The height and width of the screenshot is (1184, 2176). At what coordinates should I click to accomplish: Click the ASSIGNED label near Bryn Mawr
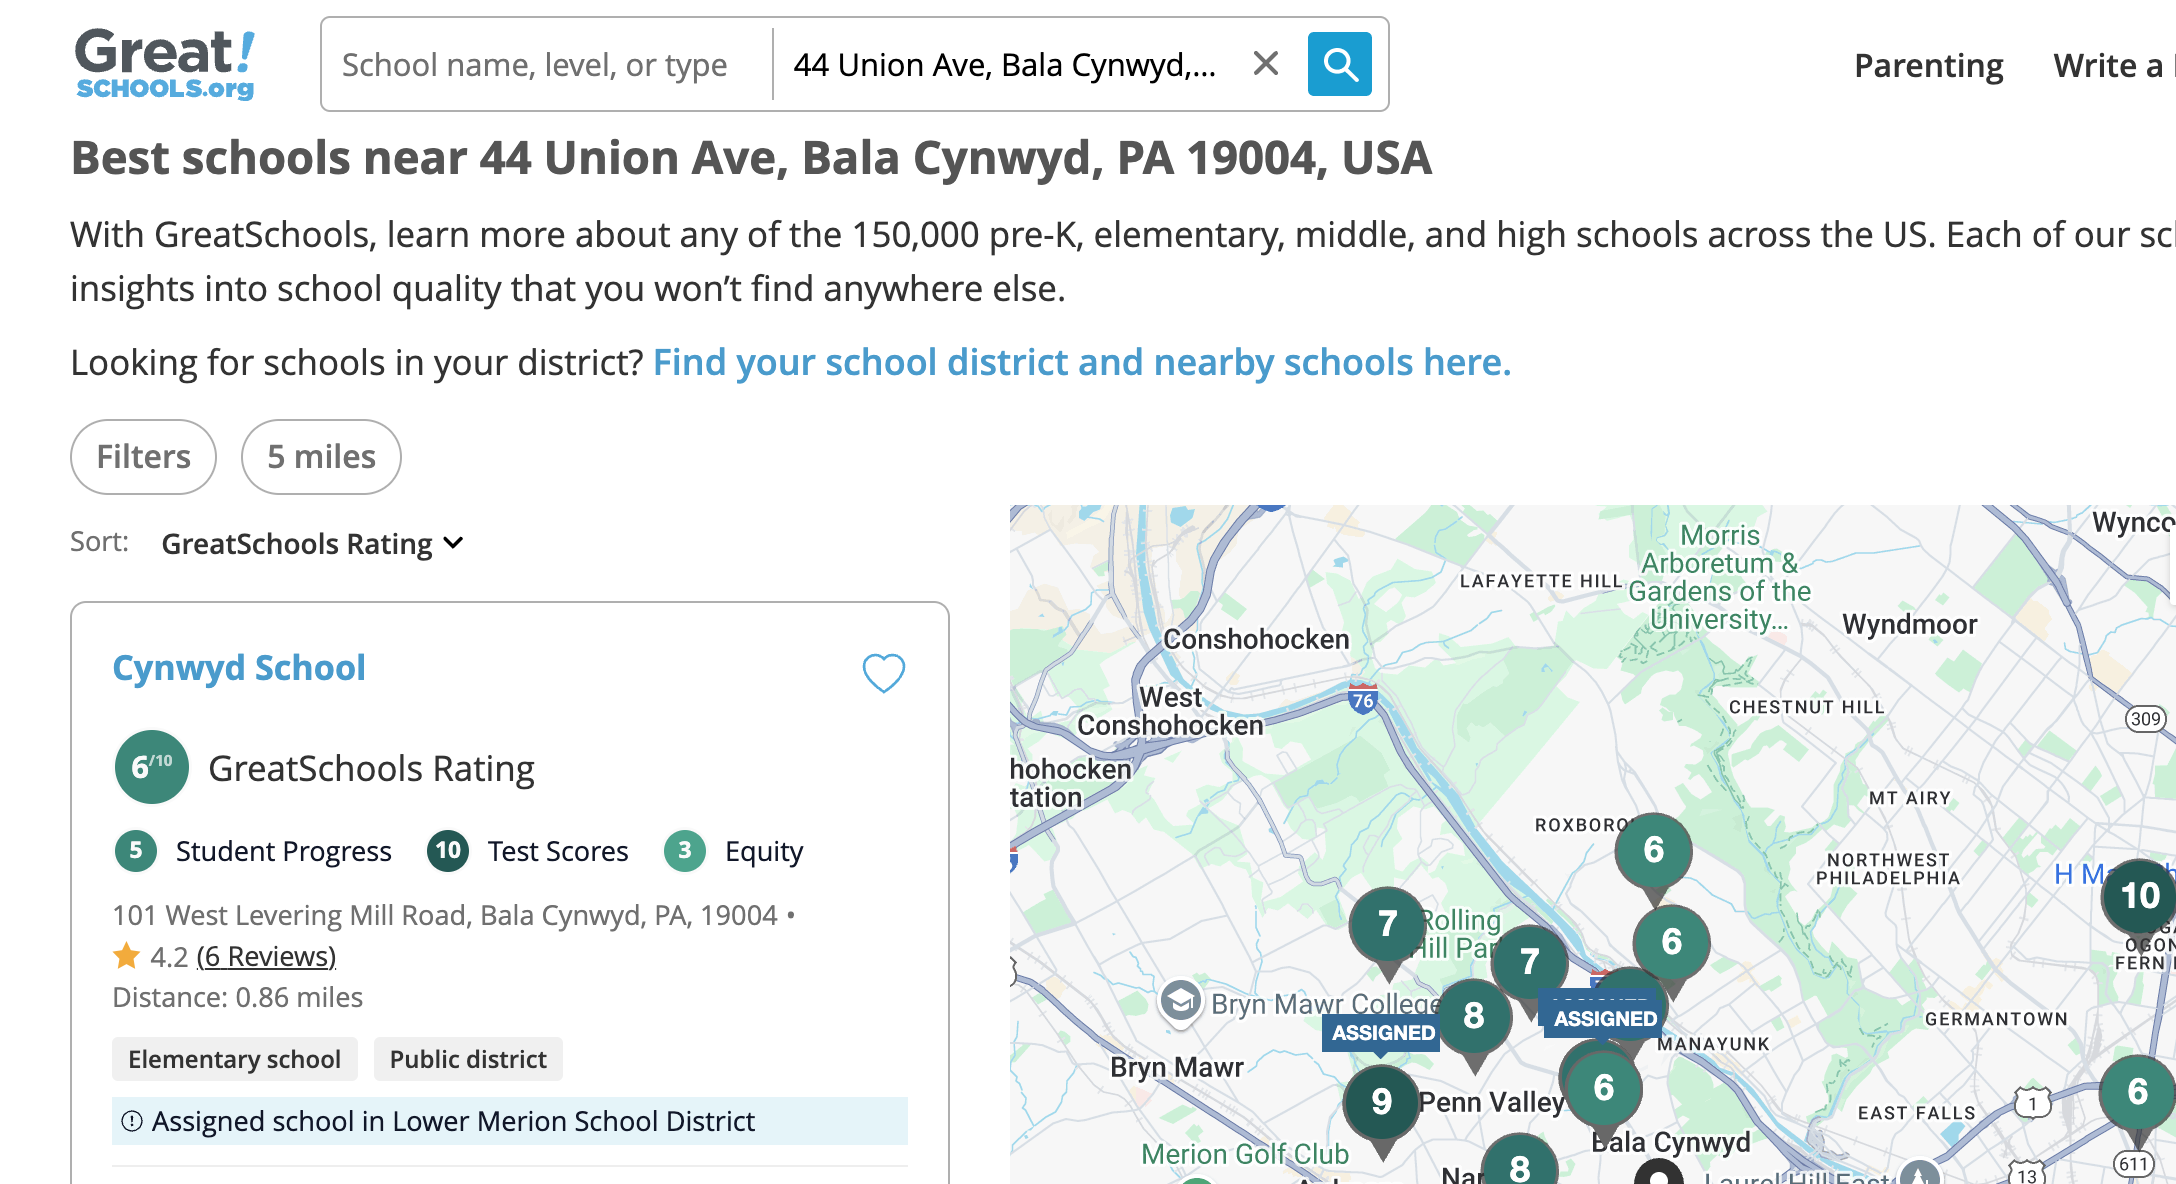1383,1033
